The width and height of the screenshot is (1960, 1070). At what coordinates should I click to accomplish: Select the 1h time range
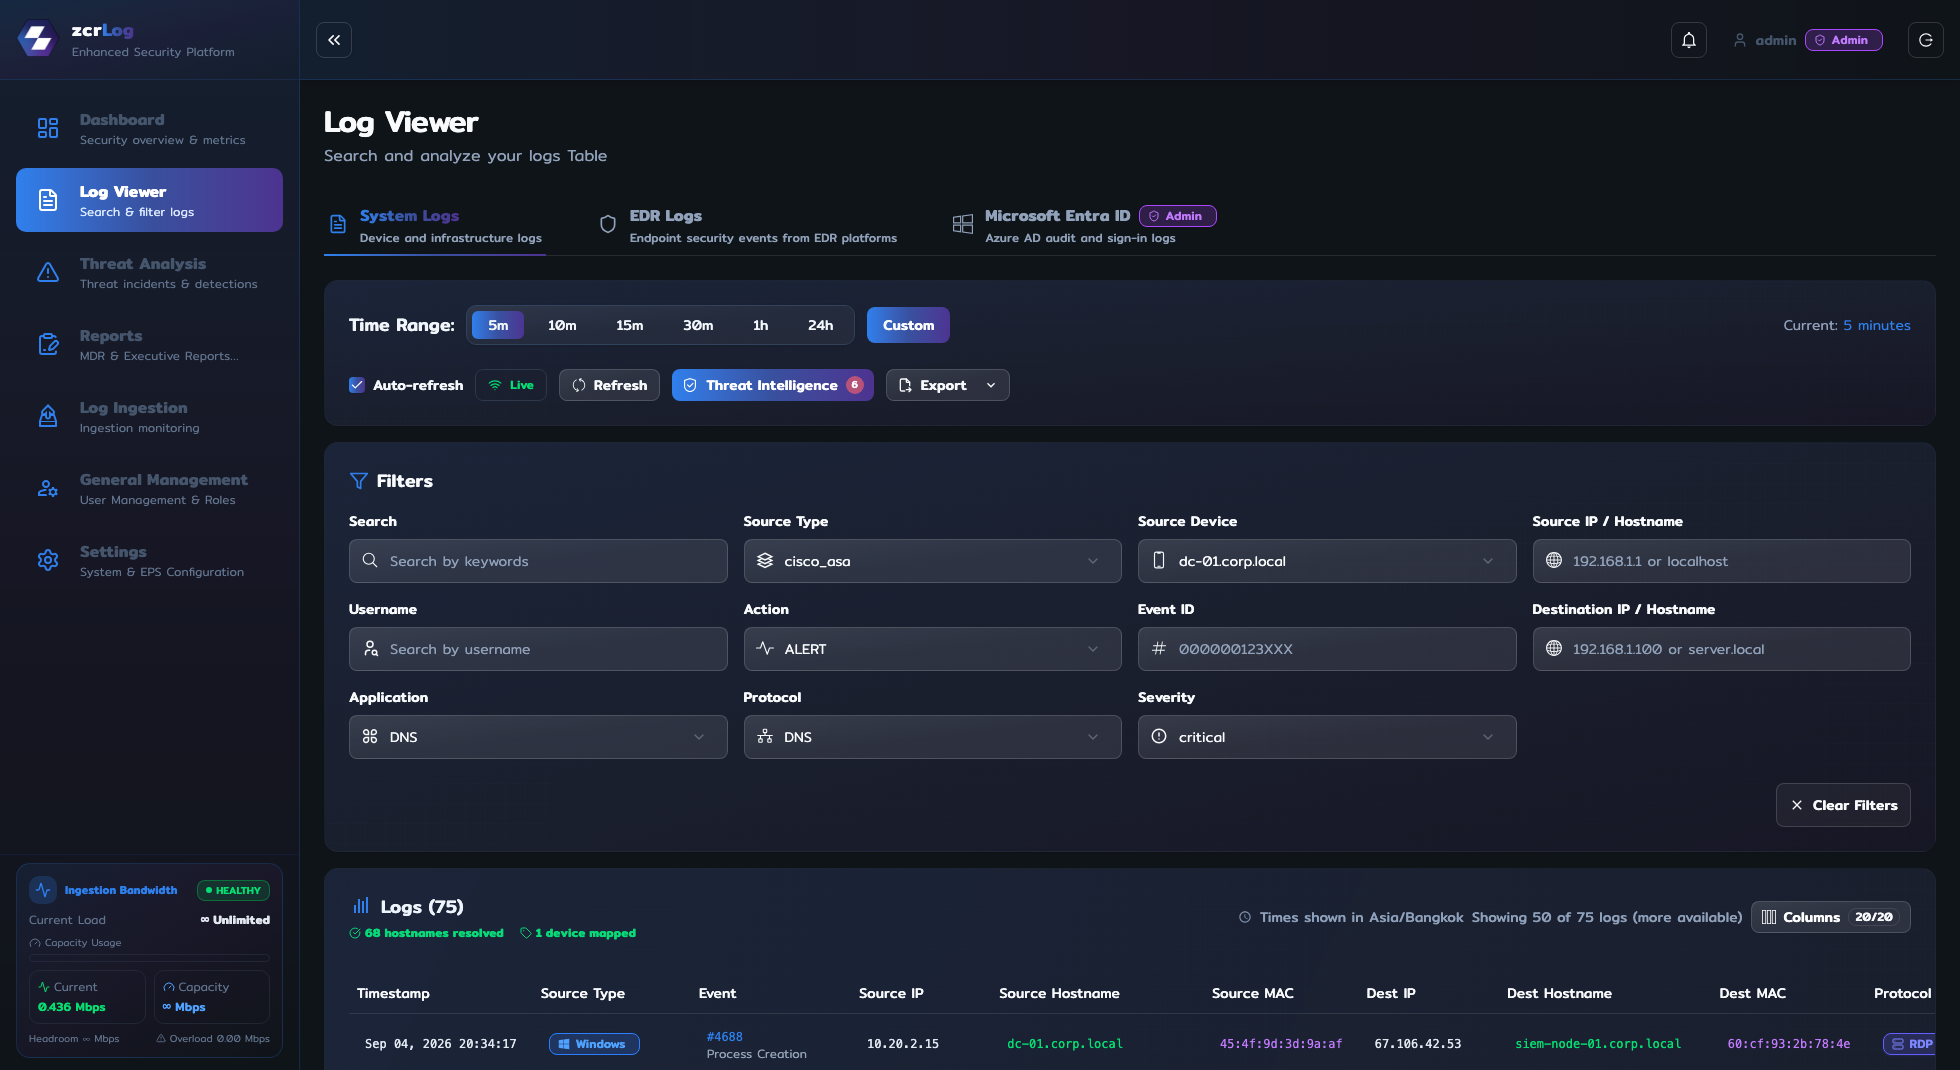pos(761,325)
